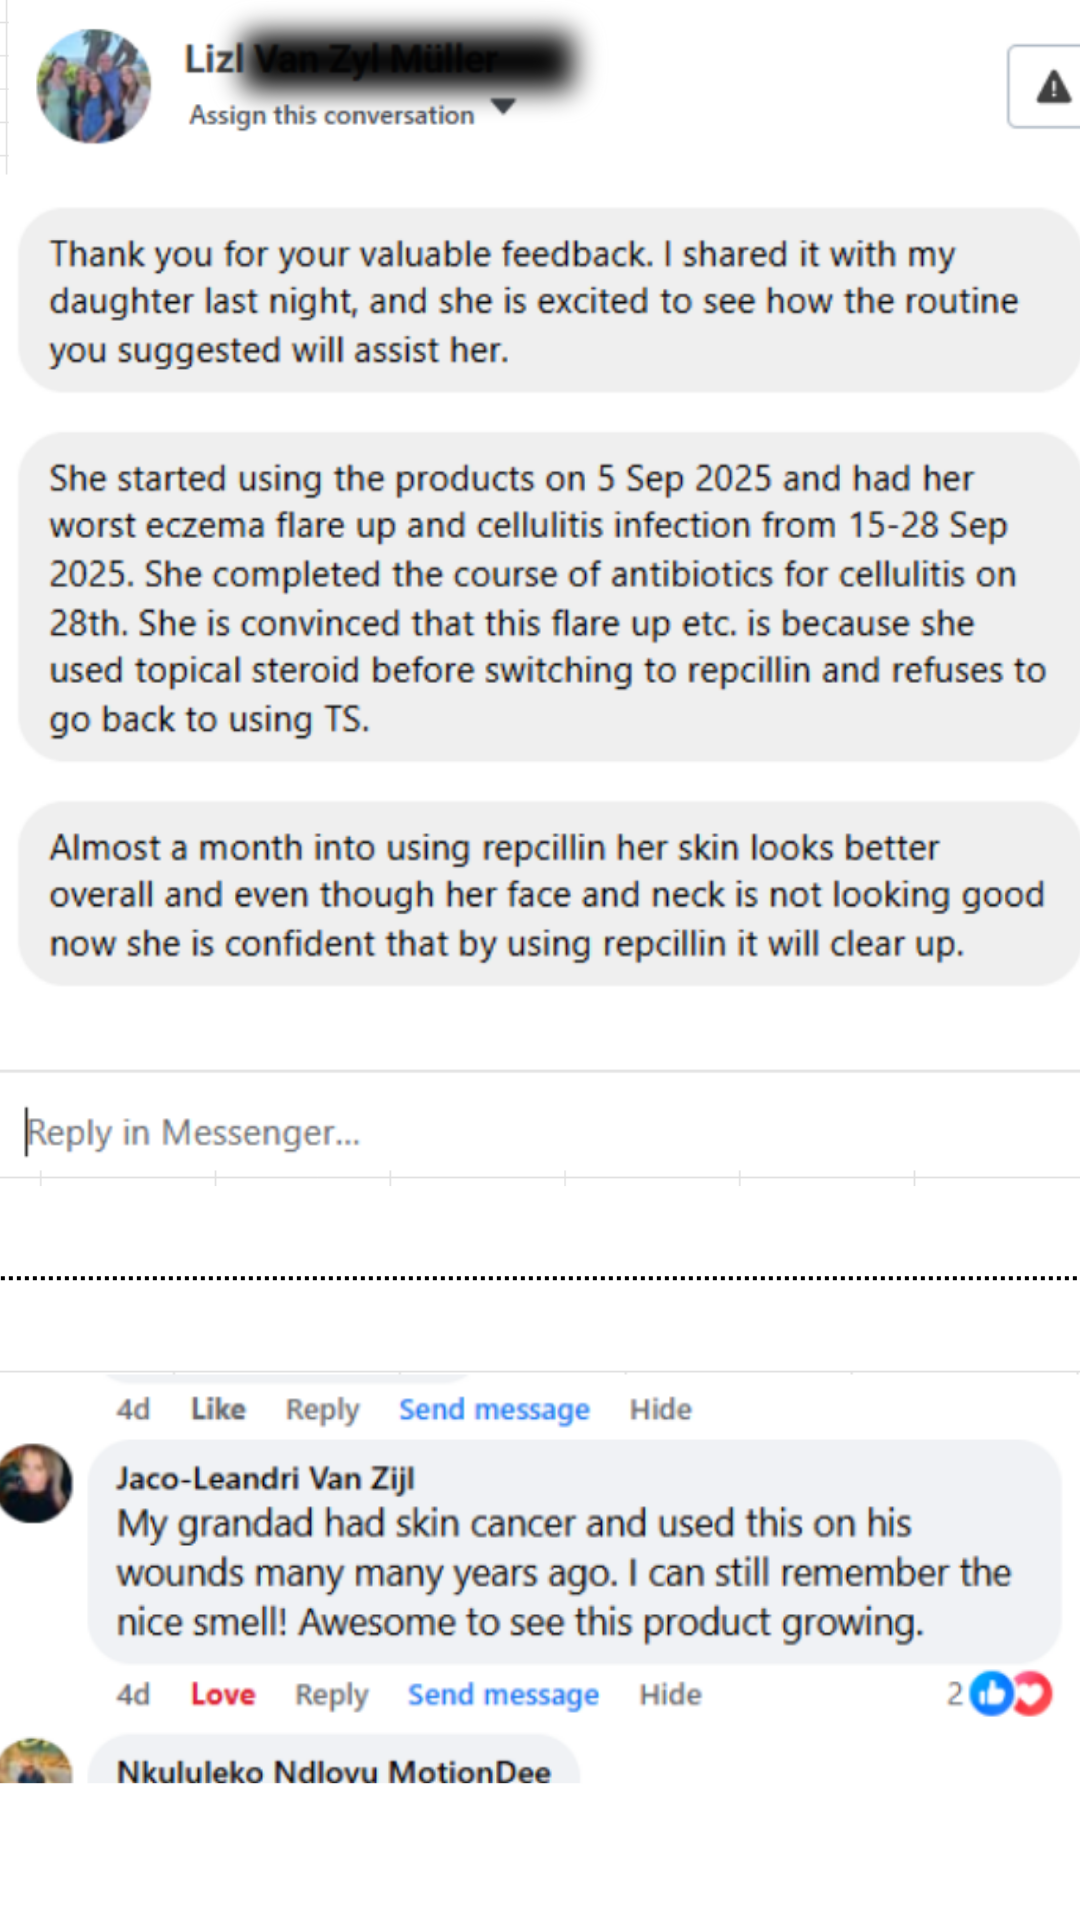Hide Jaco-Leandri's comment
The image size is (1080, 1920).
(670, 1694)
